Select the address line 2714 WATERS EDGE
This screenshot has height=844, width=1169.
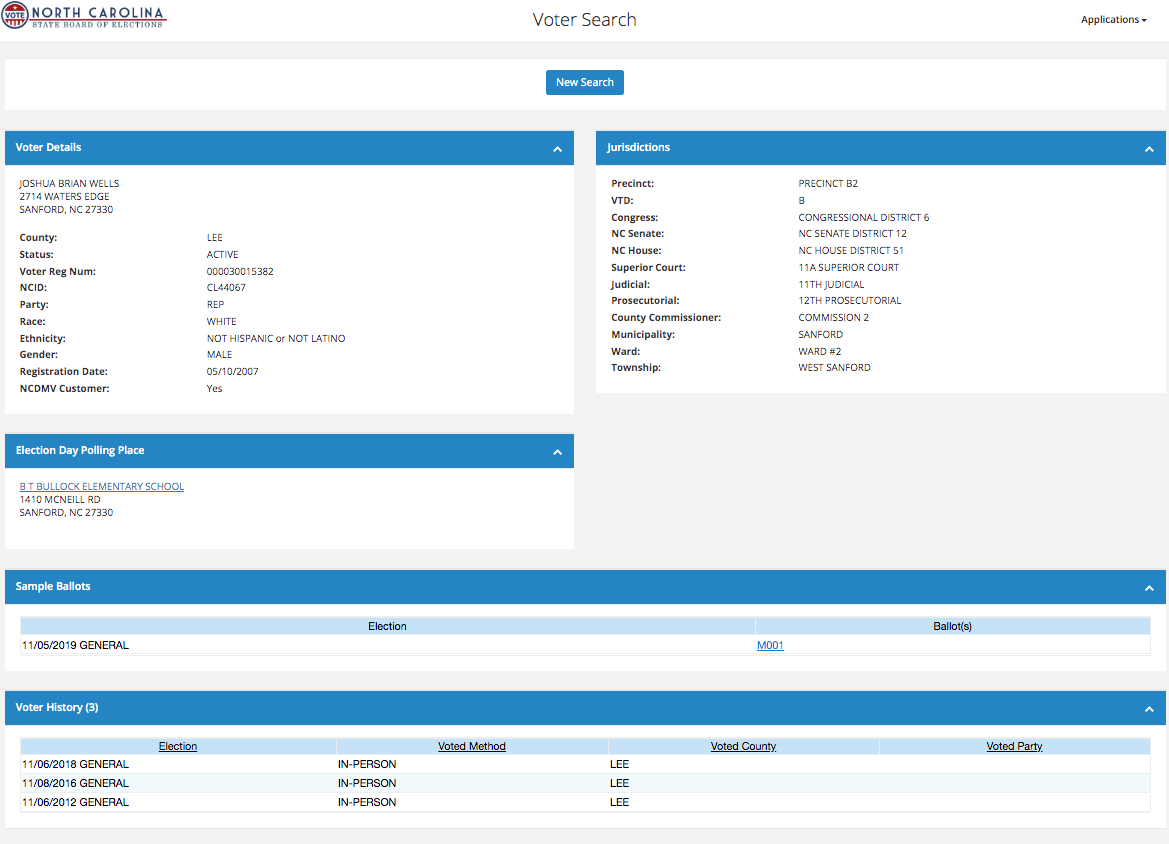64,197
